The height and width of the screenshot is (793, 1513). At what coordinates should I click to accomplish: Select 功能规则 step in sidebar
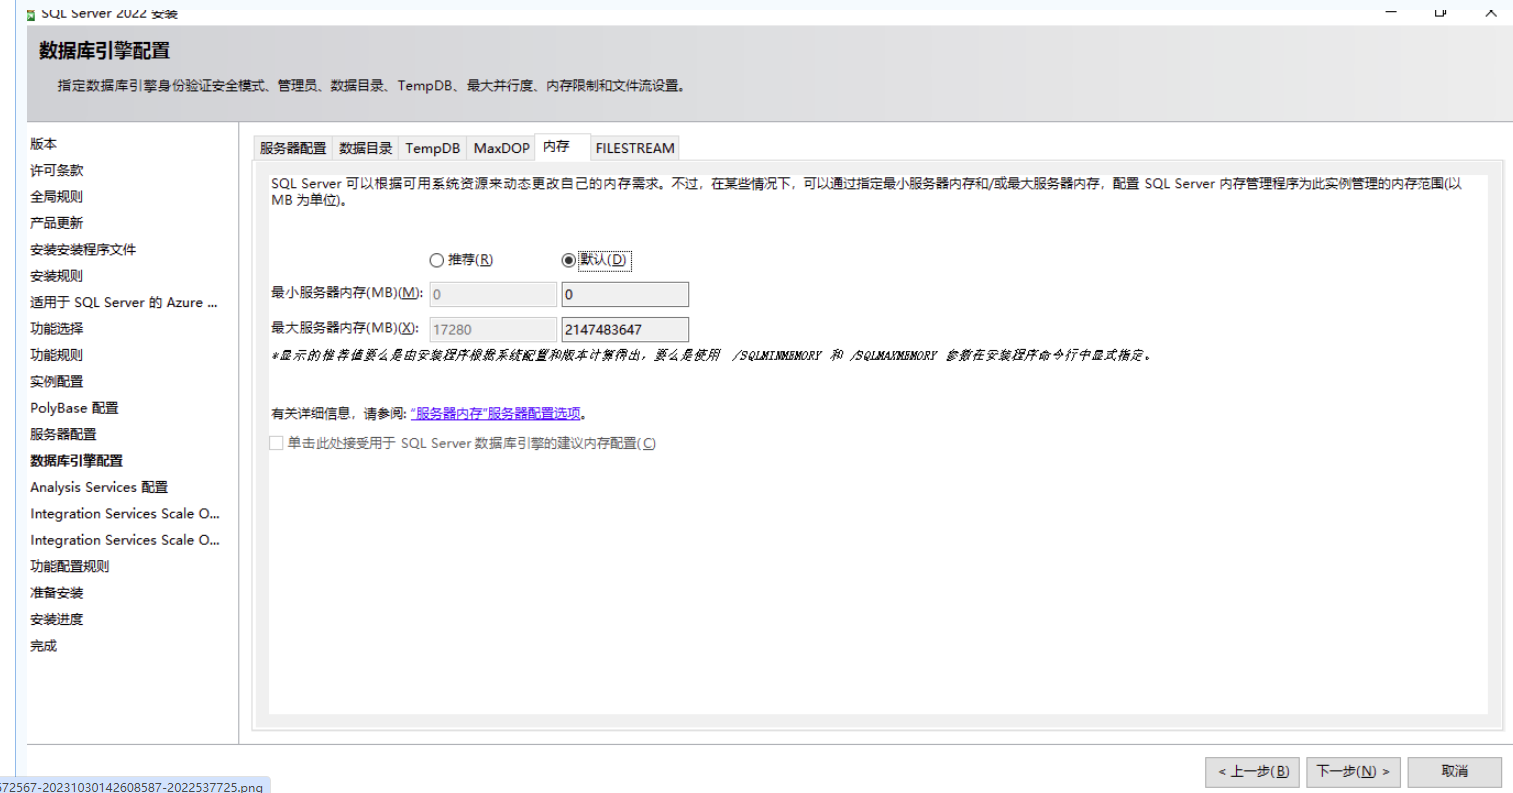click(57, 355)
